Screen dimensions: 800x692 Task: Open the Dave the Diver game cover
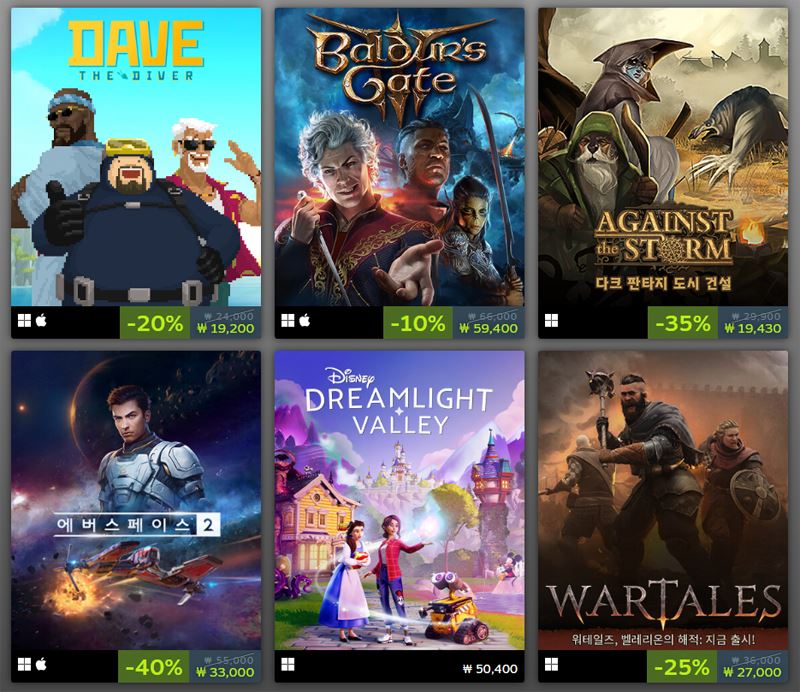coord(136,157)
